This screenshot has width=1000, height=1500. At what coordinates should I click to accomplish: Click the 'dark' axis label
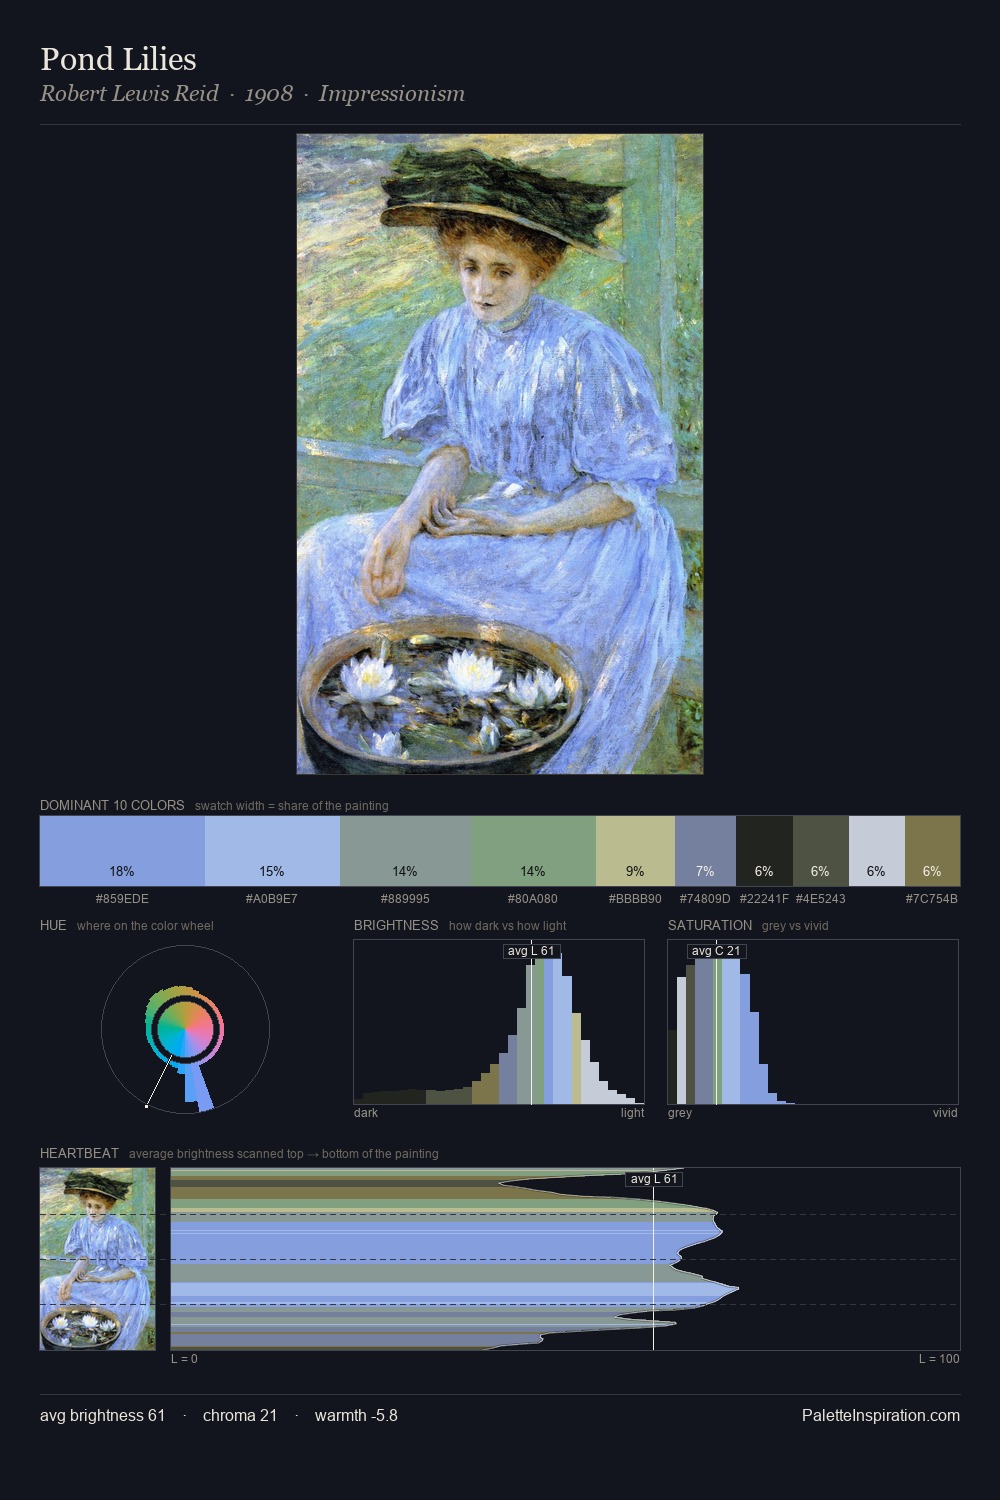click(x=366, y=1113)
